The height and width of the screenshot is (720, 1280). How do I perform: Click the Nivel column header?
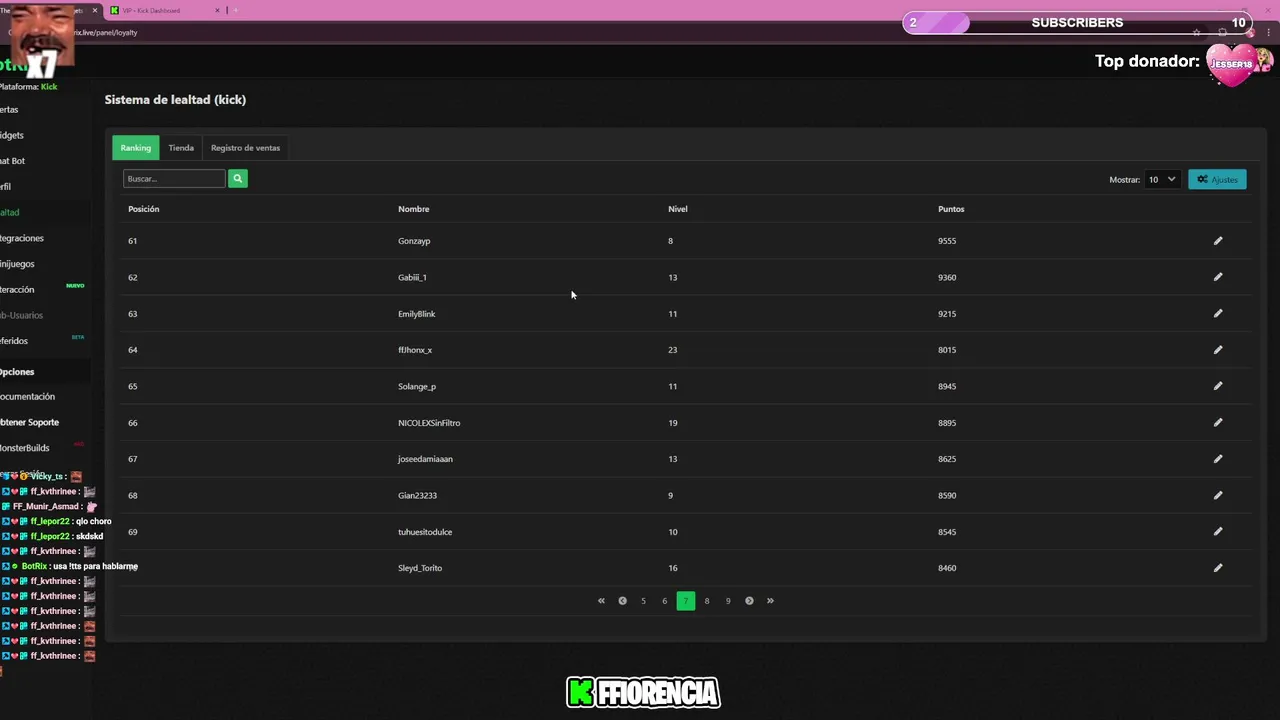678,209
